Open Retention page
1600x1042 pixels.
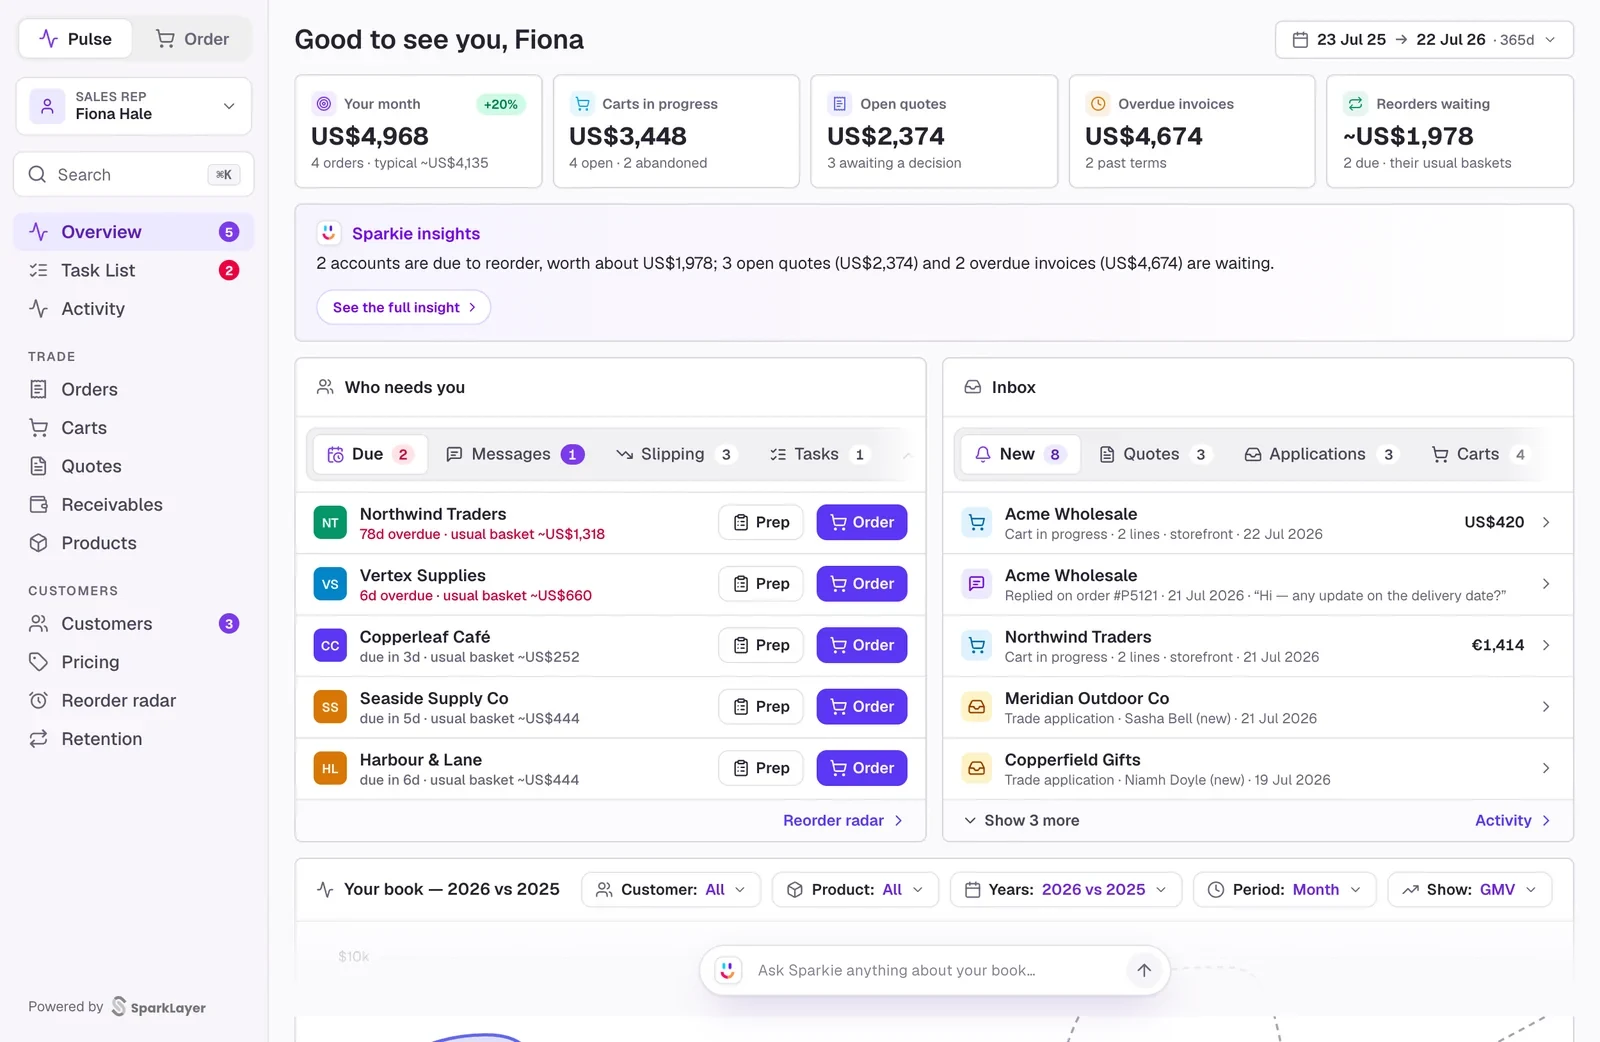click(x=133, y=739)
